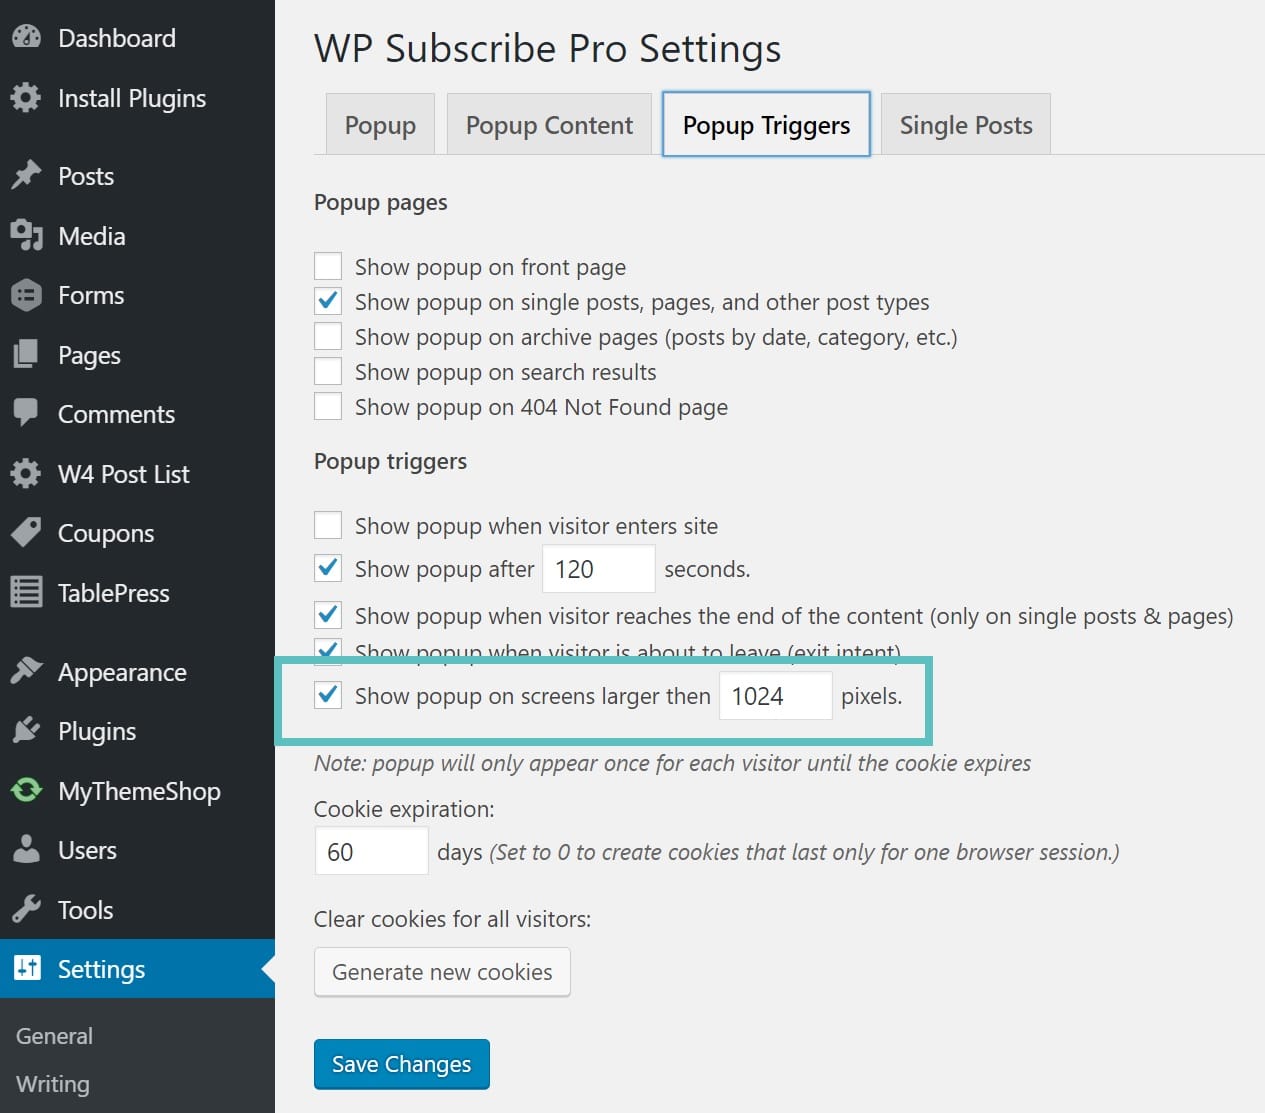The height and width of the screenshot is (1113, 1265).
Task: Select the Popup tab
Action: 379,124
